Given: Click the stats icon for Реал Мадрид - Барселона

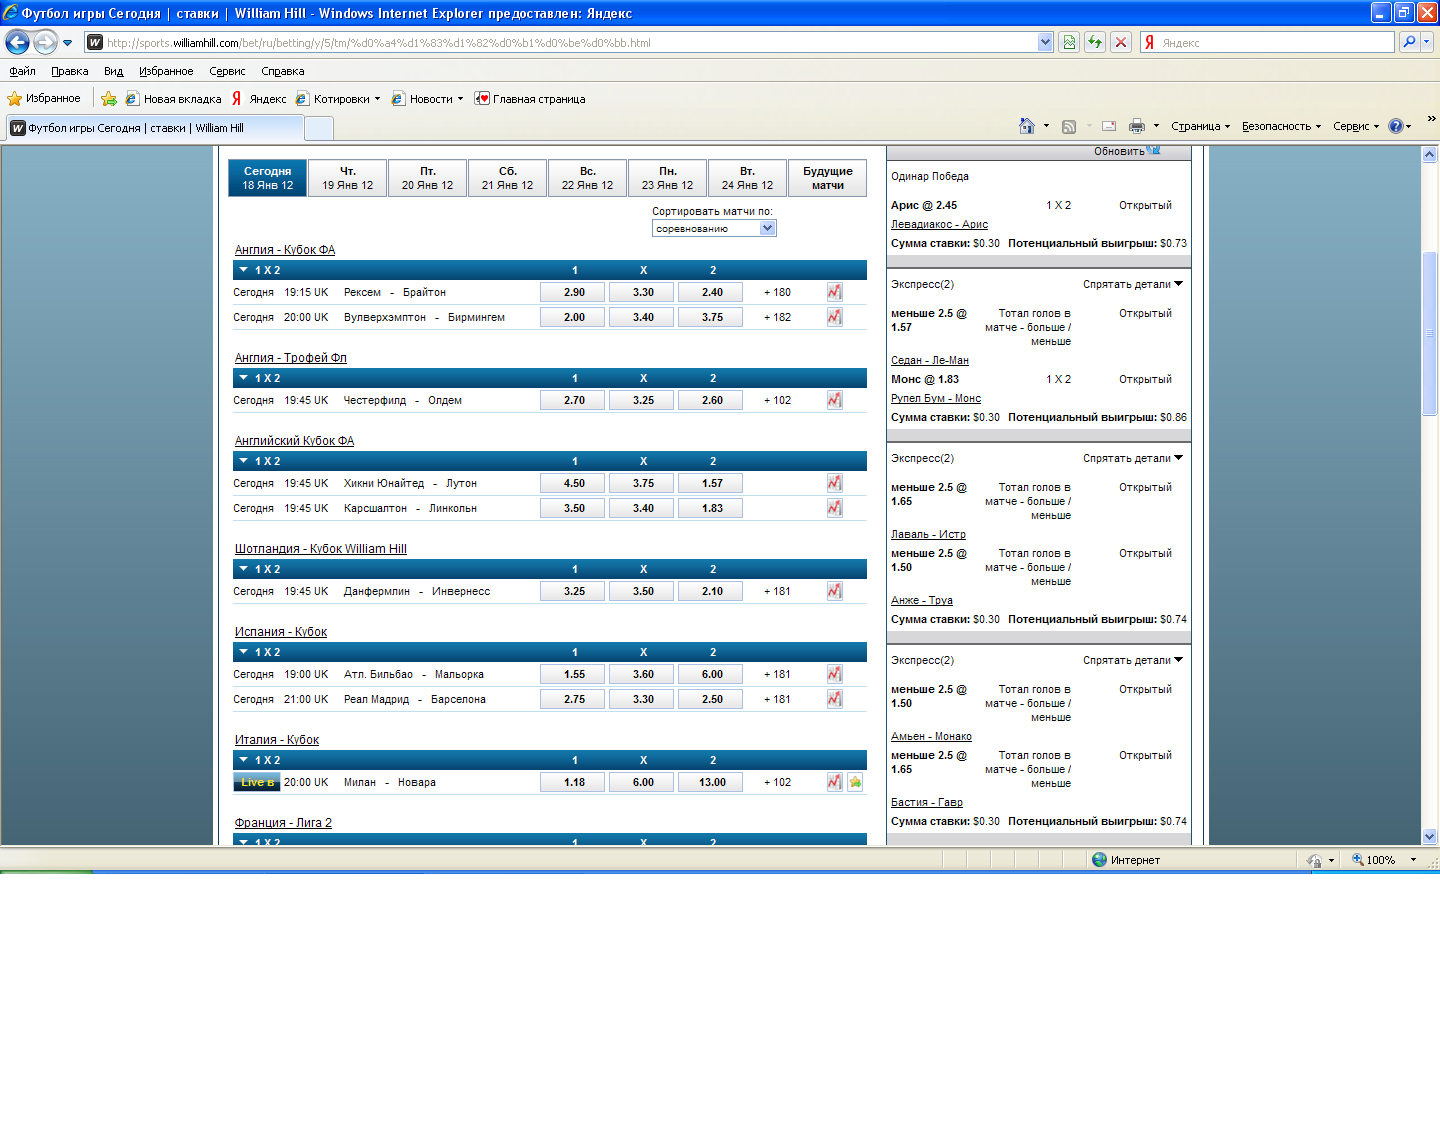Looking at the screenshot, I should 834,699.
